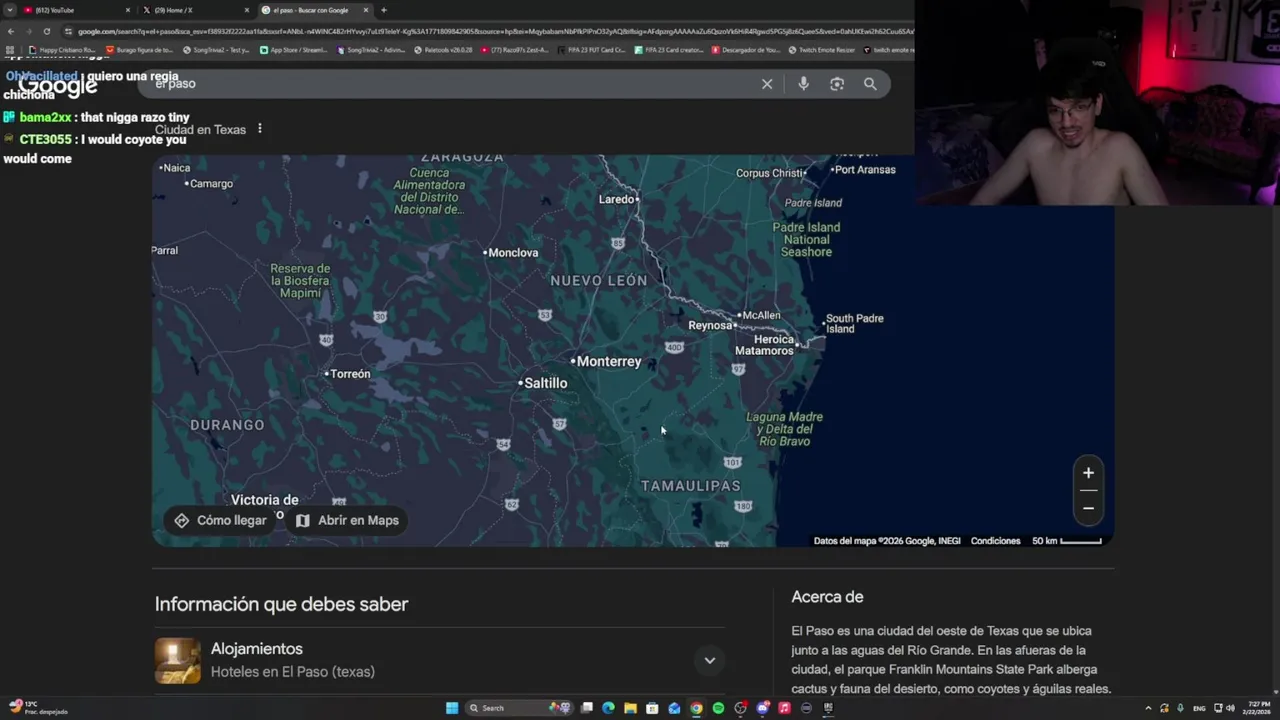Open Discord from the taskbar
Screen dimensions: 1280x720
click(x=762, y=708)
